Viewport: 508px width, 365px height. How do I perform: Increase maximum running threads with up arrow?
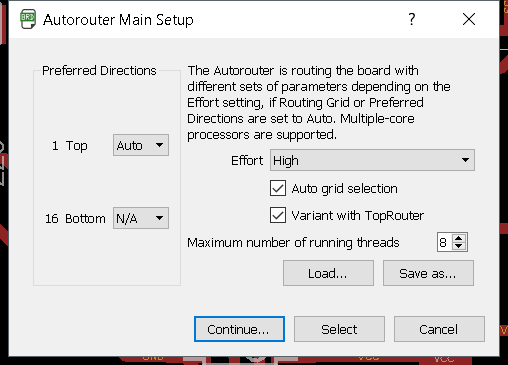(459, 238)
